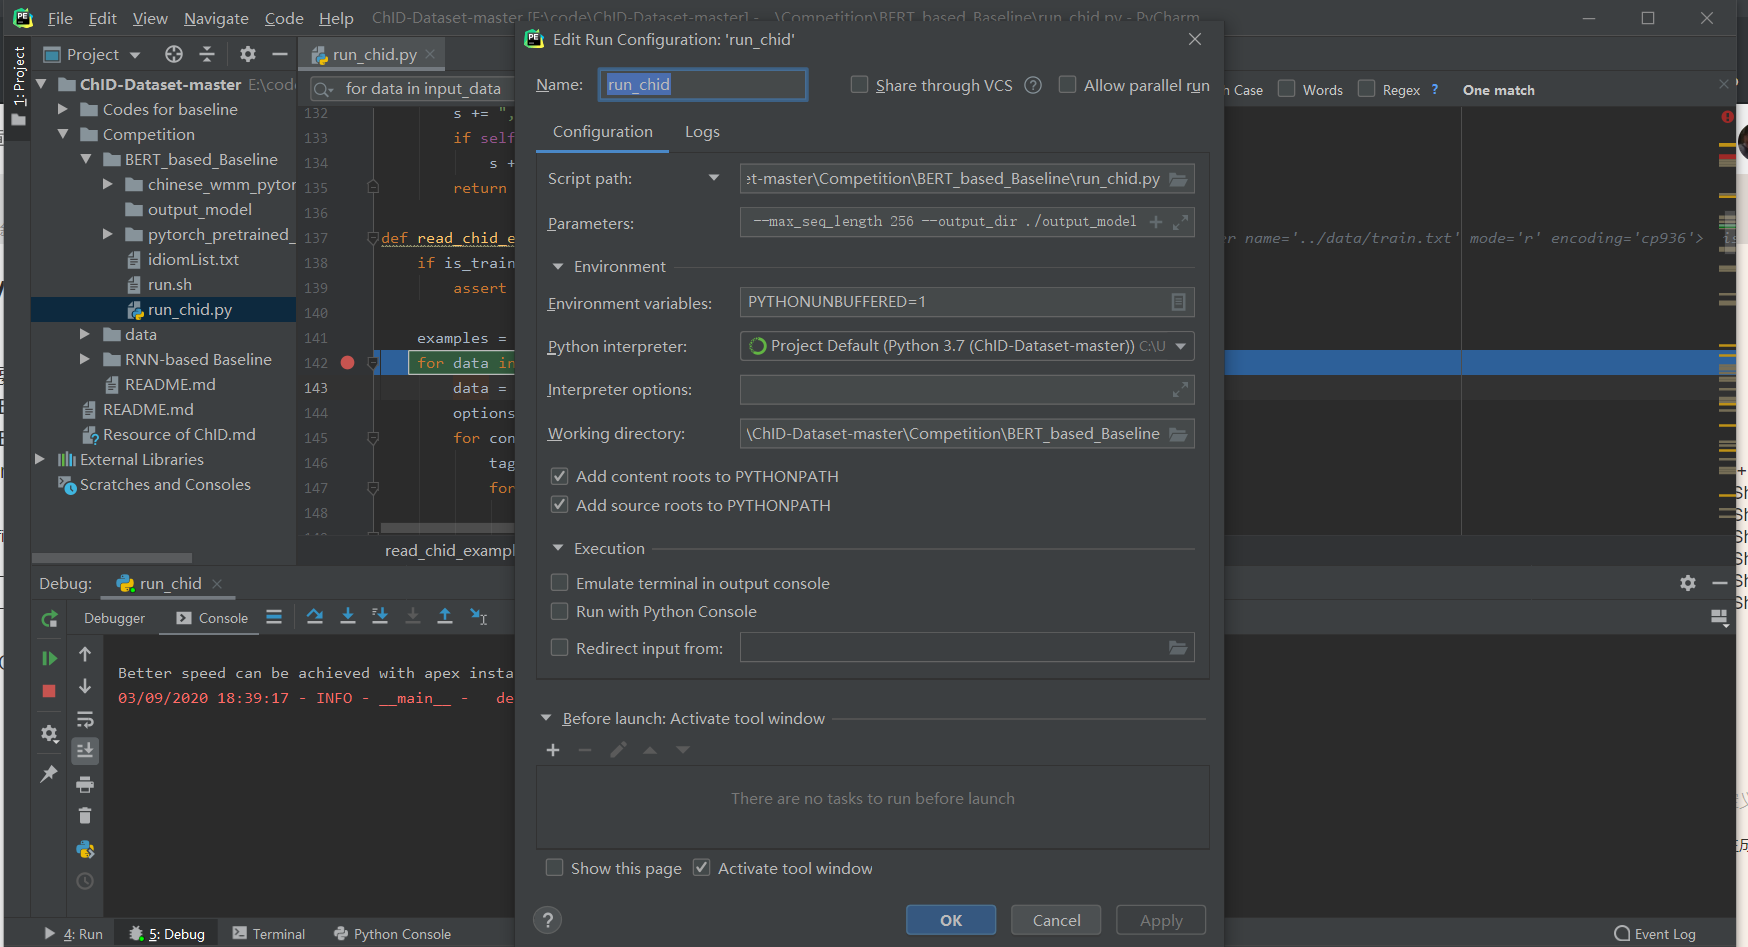The width and height of the screenshot is (1748, 947).
Task: Uncheck Add source roots to PYTHONPATH
Action: click(x=560, y=505)
